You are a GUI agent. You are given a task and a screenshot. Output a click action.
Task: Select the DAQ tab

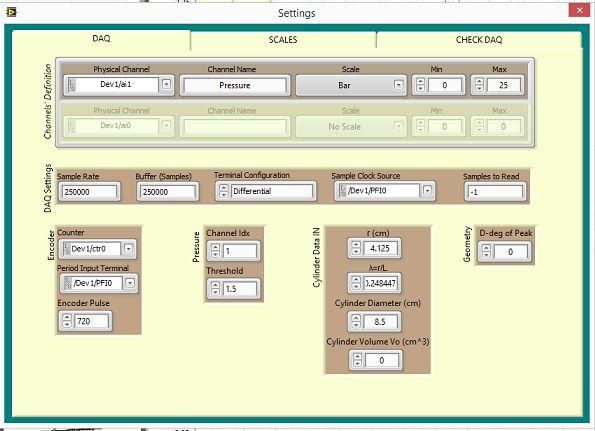[101, 38]
